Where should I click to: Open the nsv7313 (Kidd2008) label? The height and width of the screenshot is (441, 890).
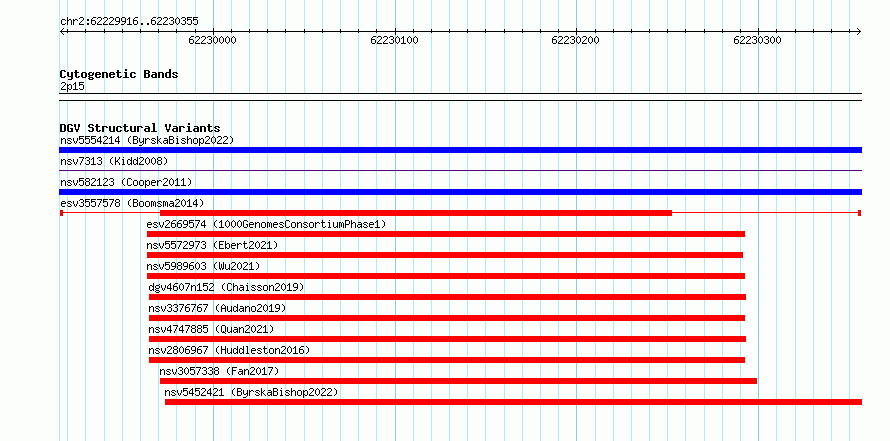tap(115, 161)
